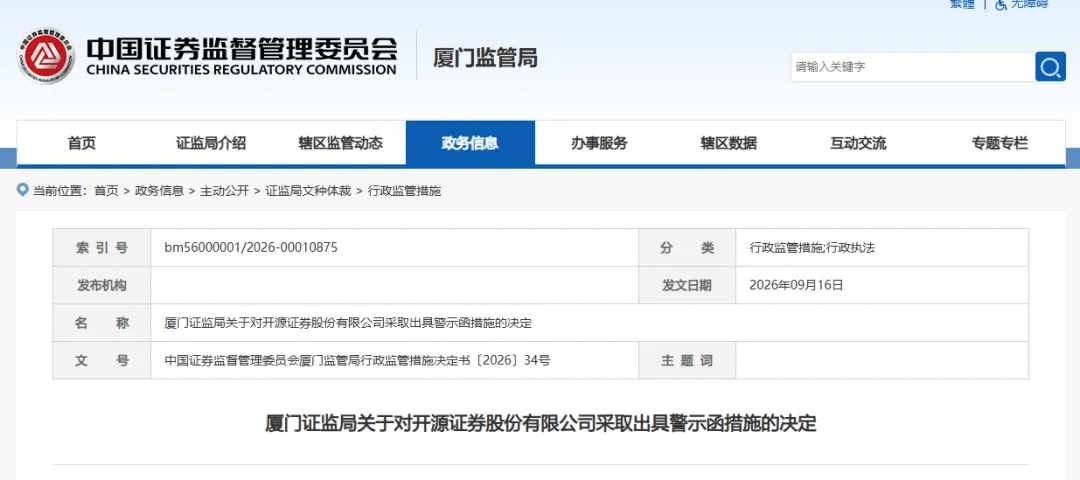
Task: Click the 行政监管措施;行政执法 category value
Action: point(812,248)
